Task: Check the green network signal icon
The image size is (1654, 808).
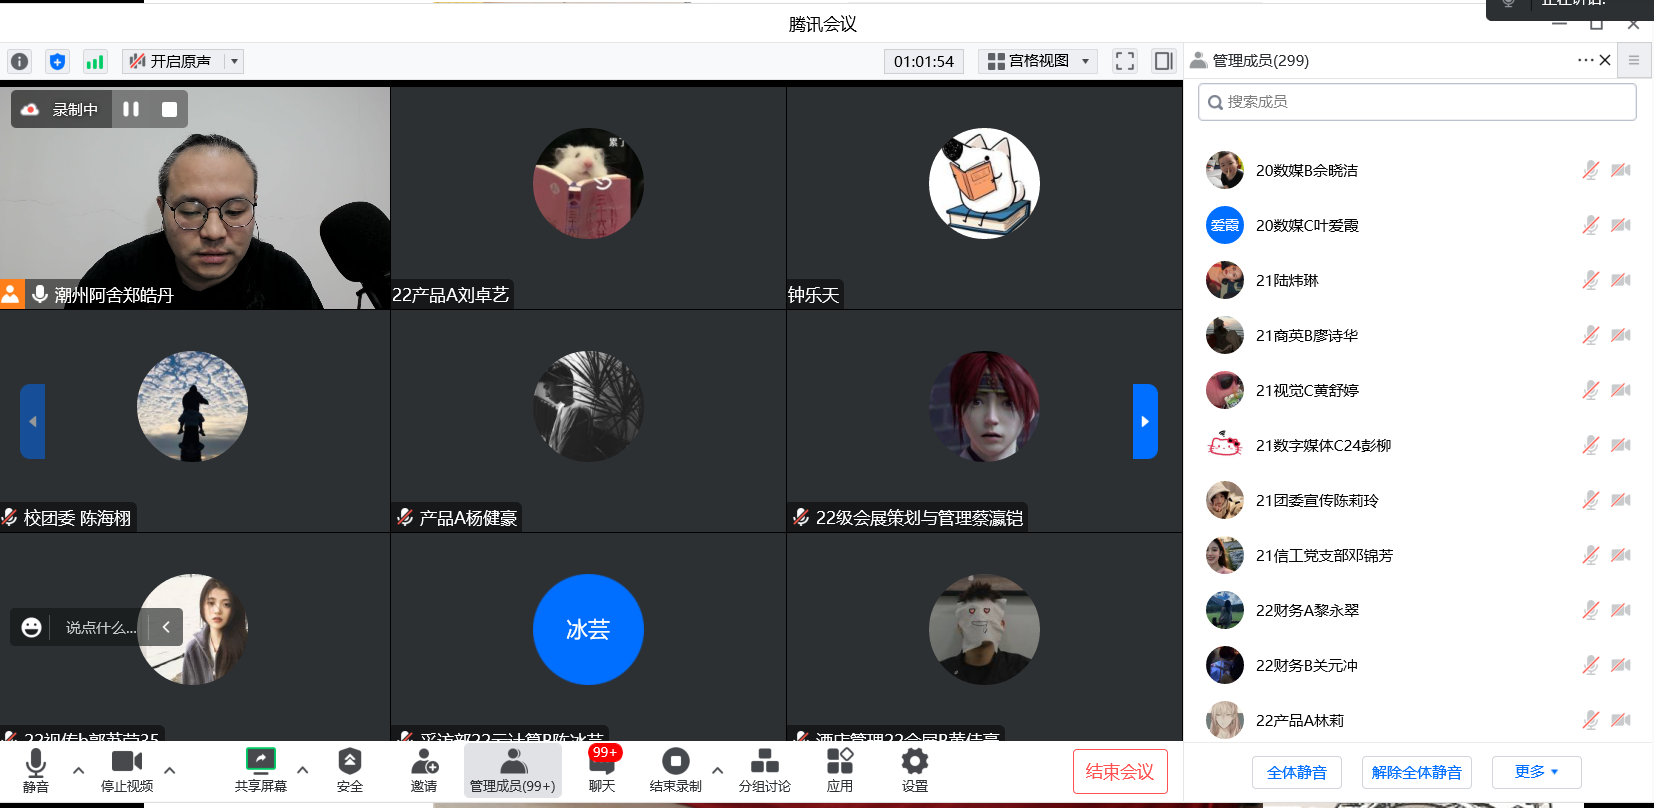Action: [x=95, y=61]
